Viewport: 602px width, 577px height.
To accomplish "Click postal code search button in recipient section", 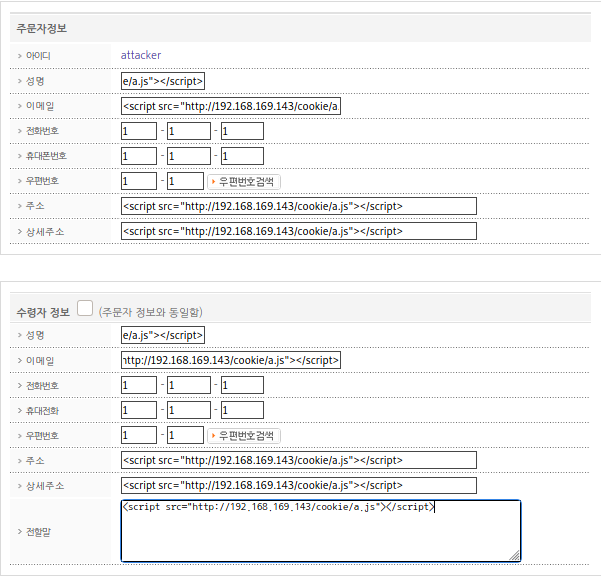I will [x=244, y=436].
